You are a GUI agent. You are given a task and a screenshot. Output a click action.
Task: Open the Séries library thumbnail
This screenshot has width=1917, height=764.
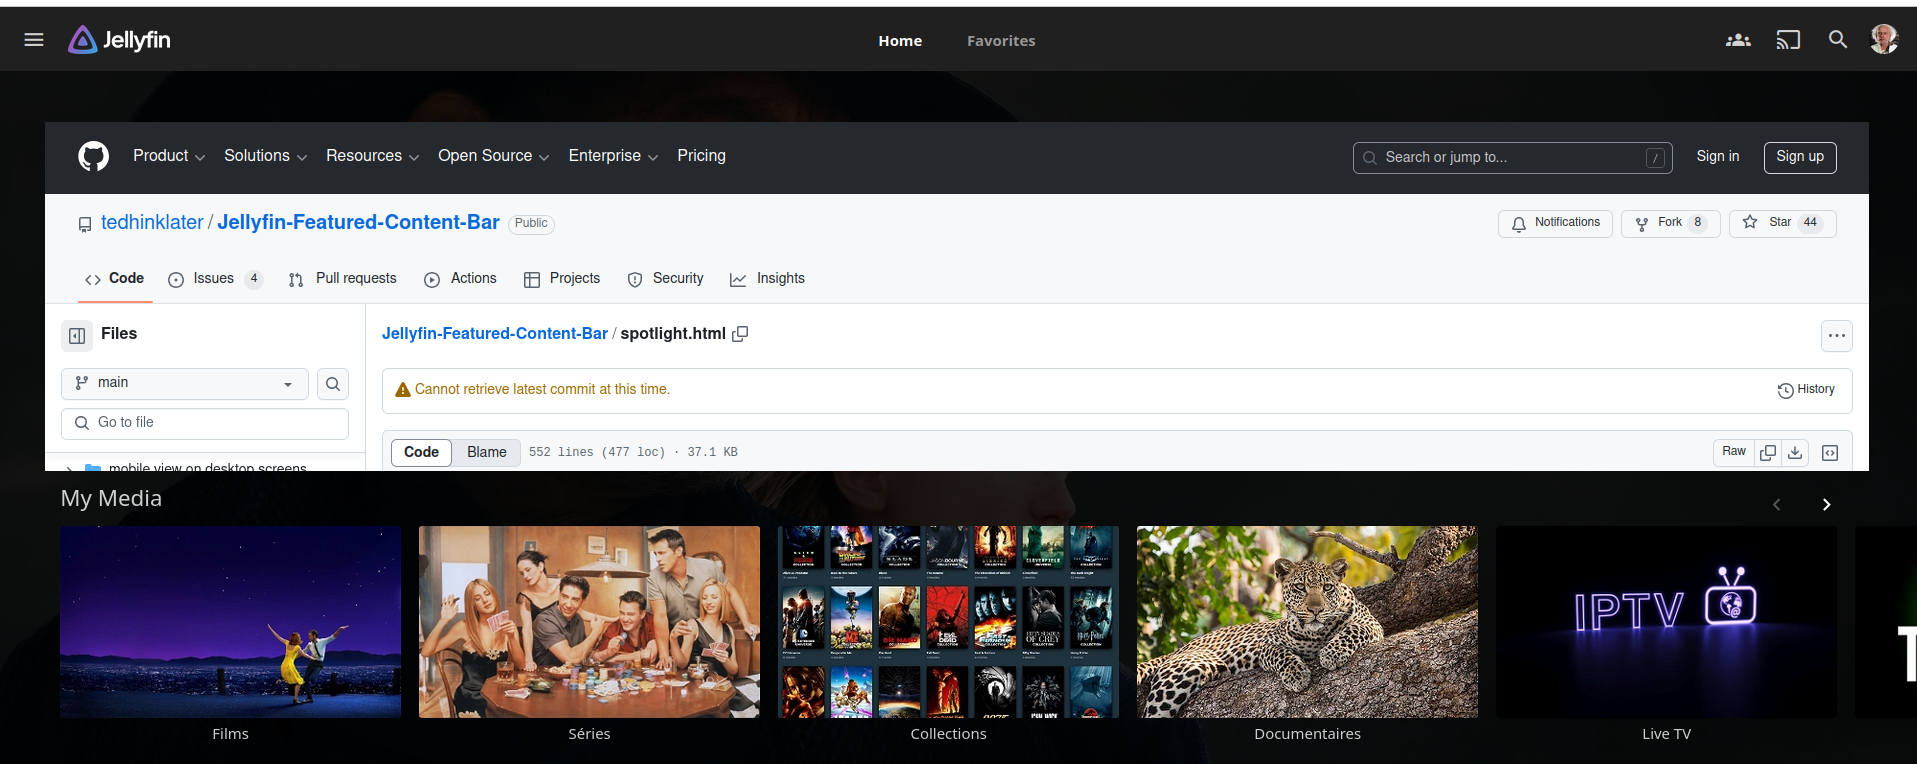point(589,622)
